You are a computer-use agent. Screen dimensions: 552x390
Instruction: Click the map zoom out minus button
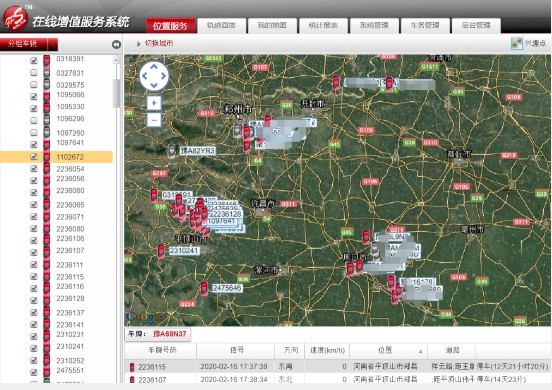154,120
